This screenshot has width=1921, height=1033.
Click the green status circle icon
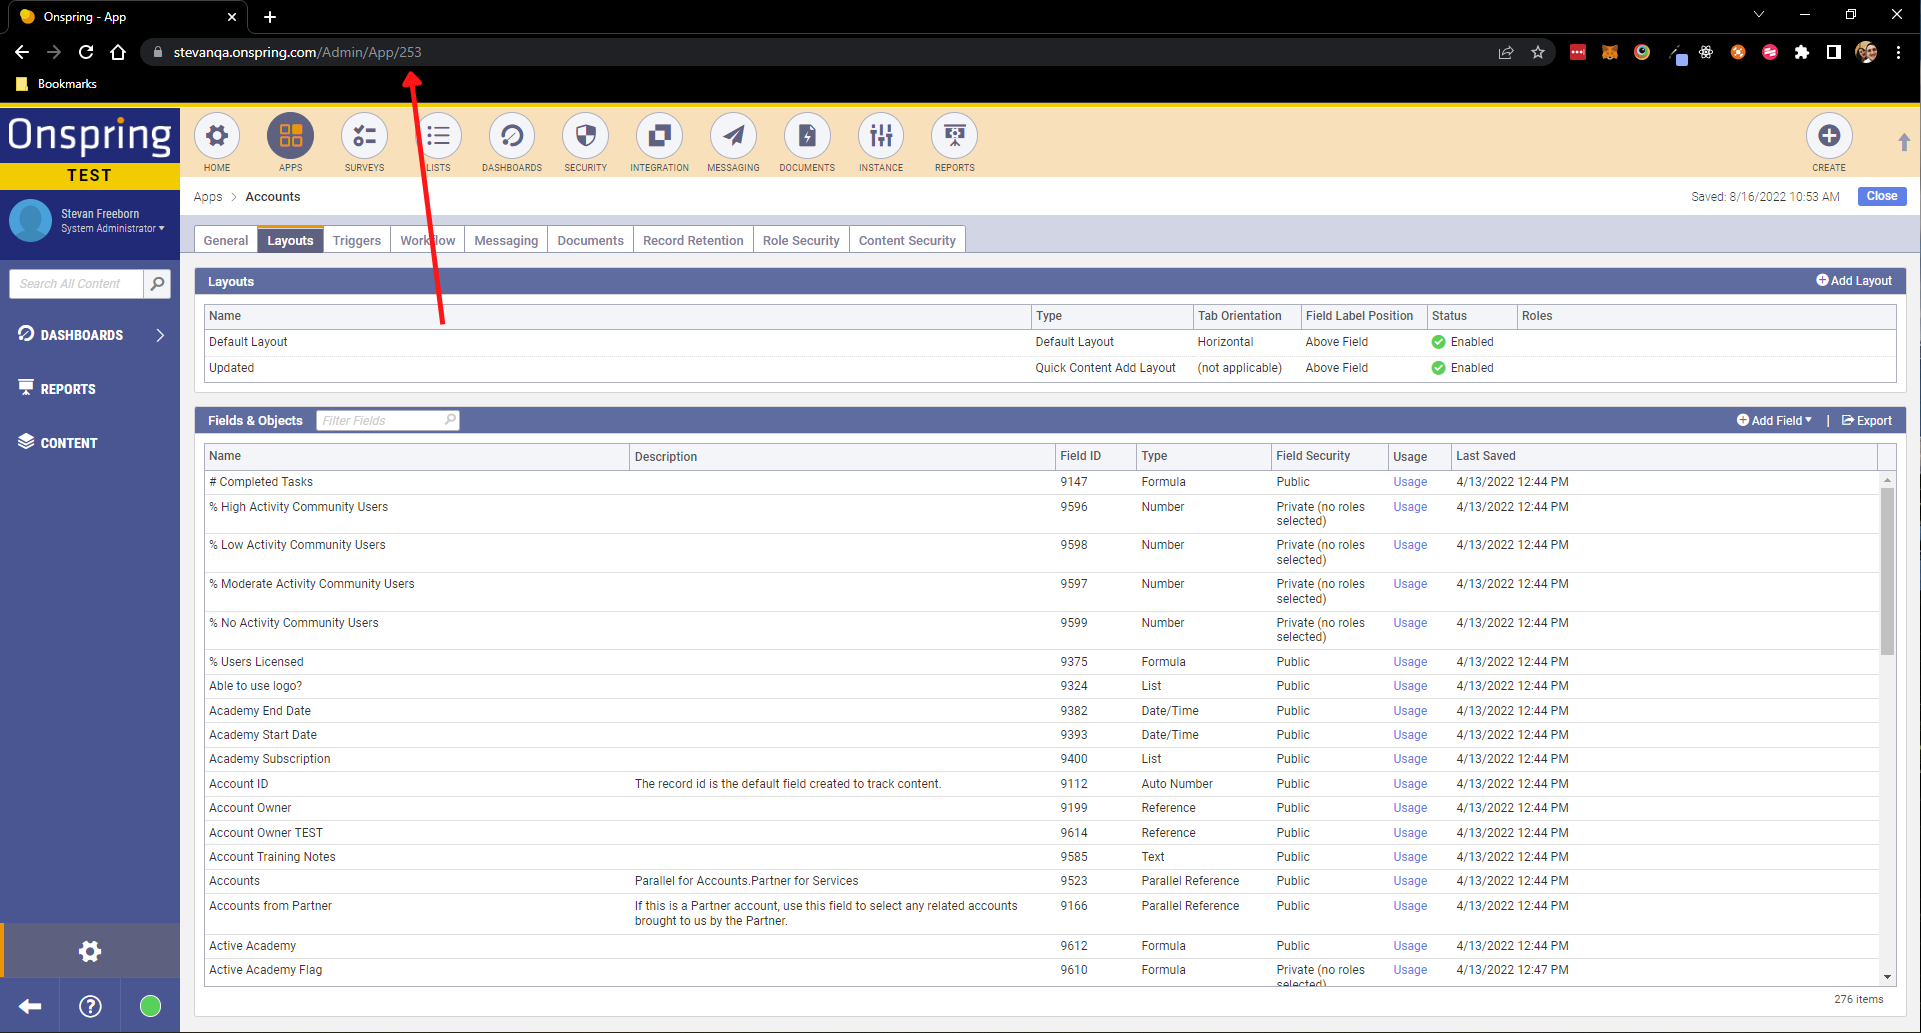coord(150,1006)
